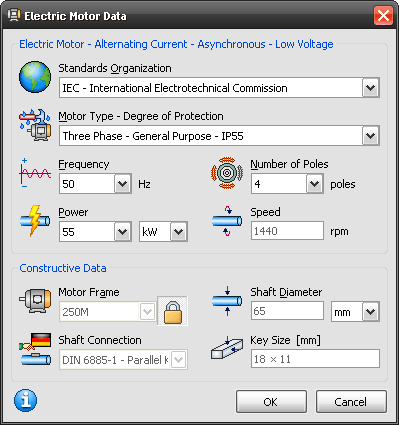This screenshot has width=399, height=425.
Task: Click the Electric Motor Data title text
Action: point(76,16)
